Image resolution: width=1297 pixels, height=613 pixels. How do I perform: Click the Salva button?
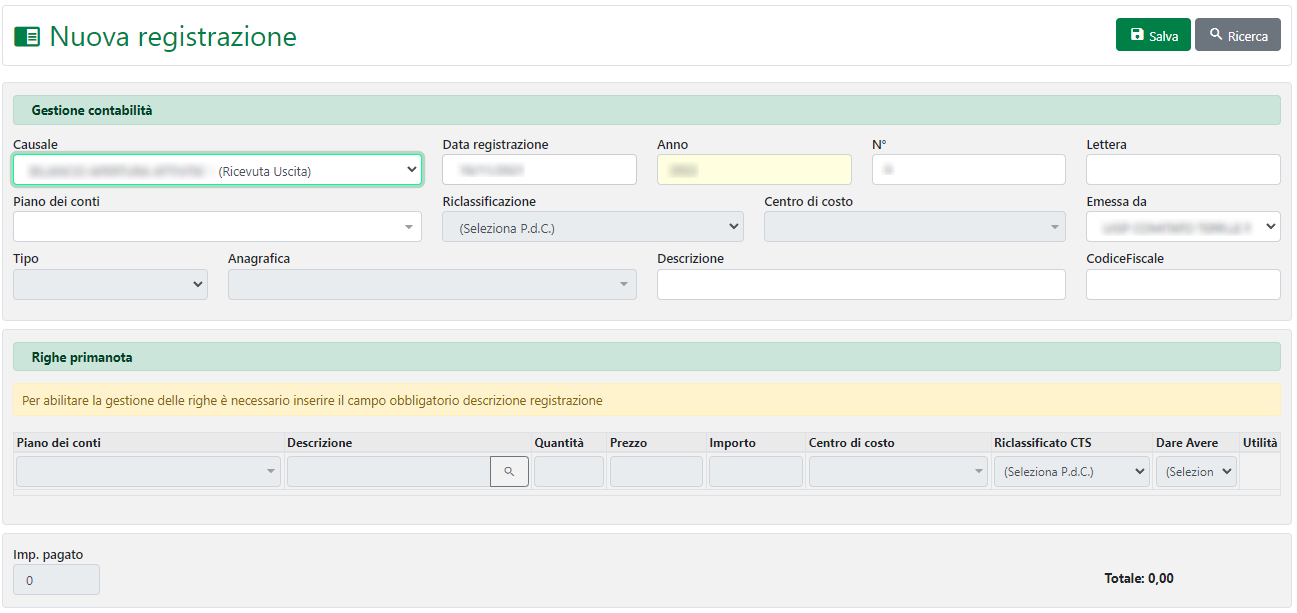pyautogui.click(x=1152, y=35)
